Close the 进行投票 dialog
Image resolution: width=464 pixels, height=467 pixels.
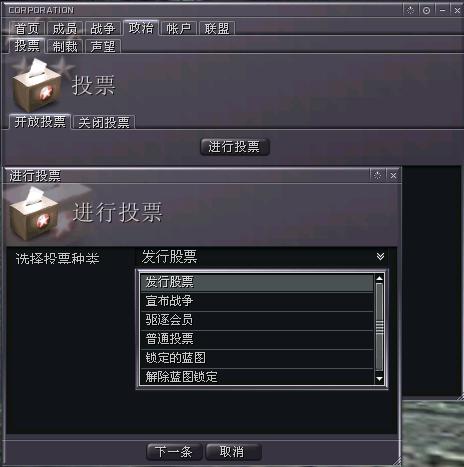(393, 175)
